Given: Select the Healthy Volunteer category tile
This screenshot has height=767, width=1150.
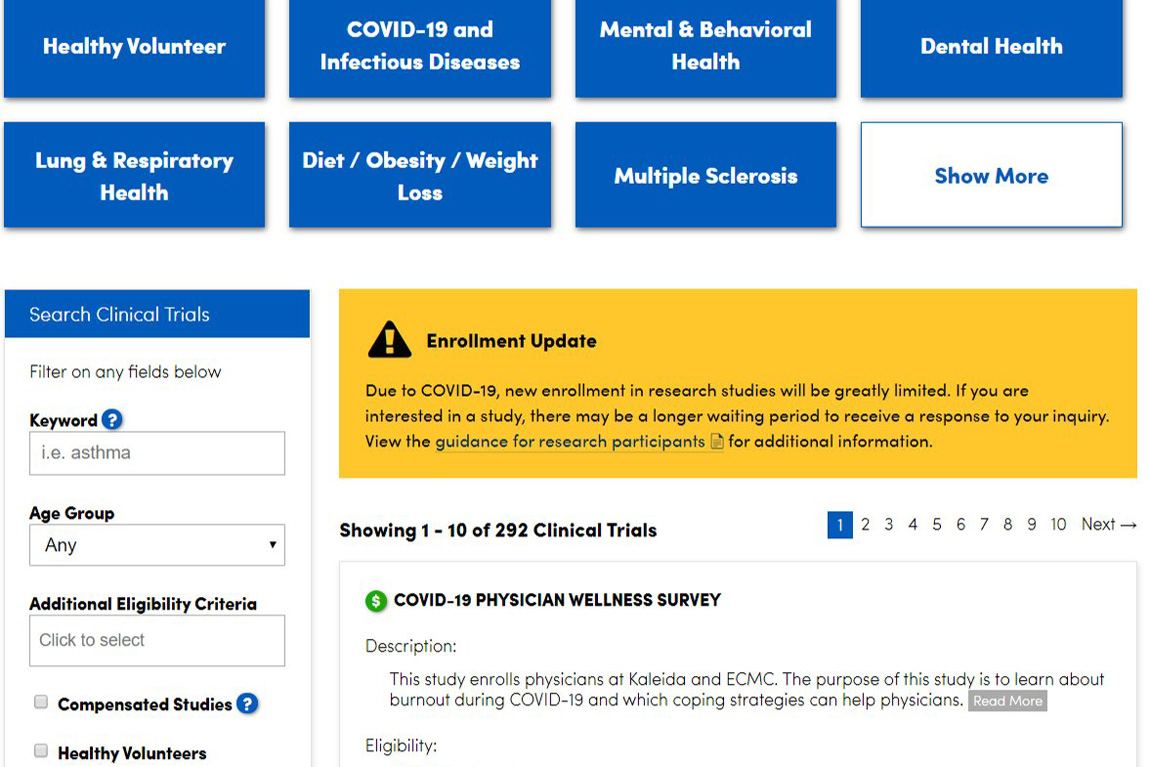Looking at the screenshot, I should [x=134, y=46].
